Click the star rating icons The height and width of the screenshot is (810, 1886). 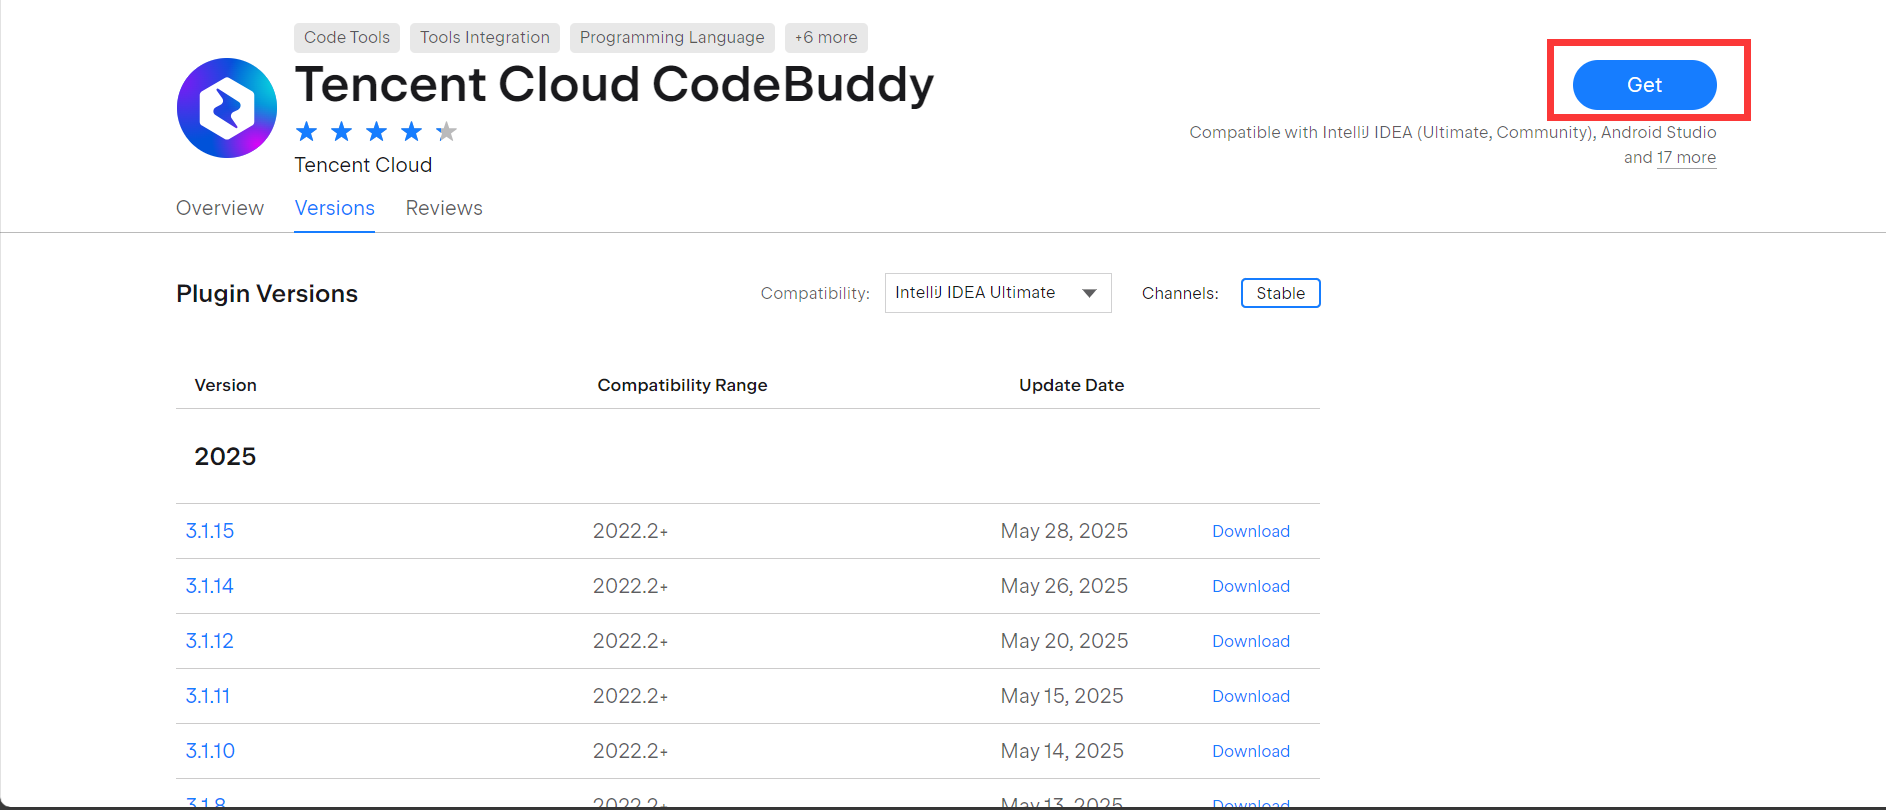pyautogui.click(x=376, y=132)
